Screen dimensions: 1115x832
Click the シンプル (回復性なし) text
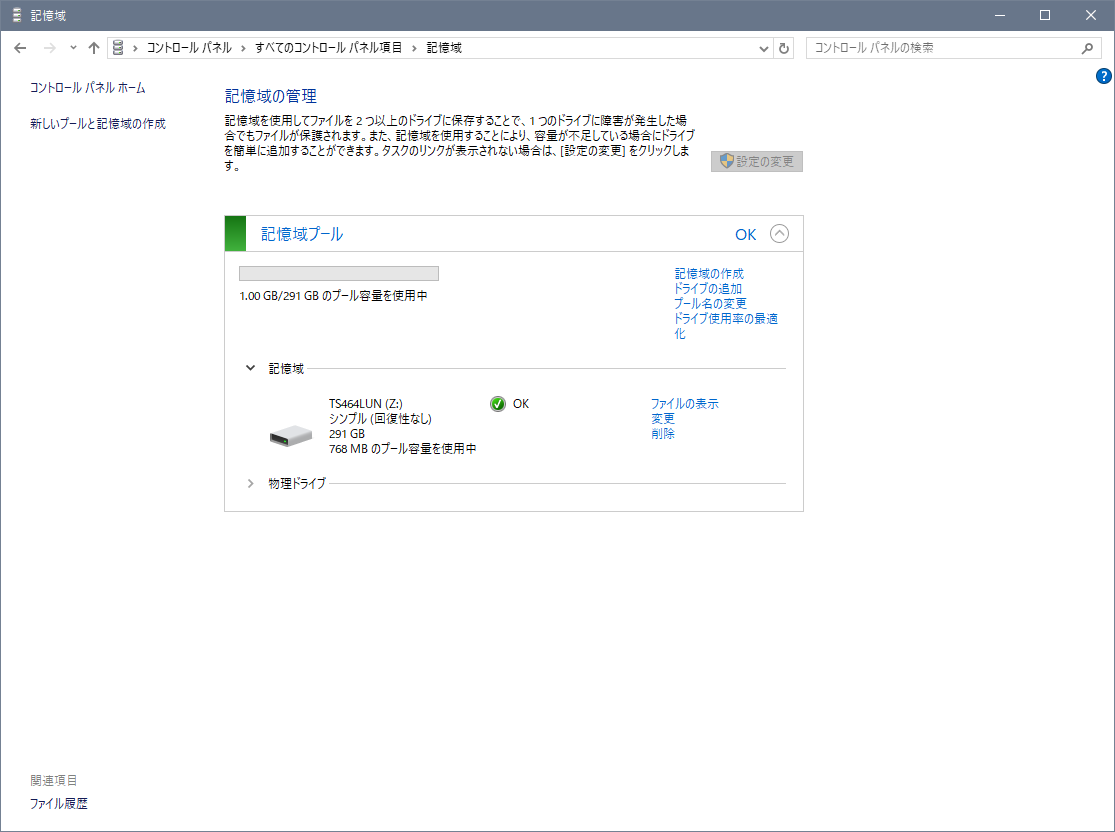(380, 418)
